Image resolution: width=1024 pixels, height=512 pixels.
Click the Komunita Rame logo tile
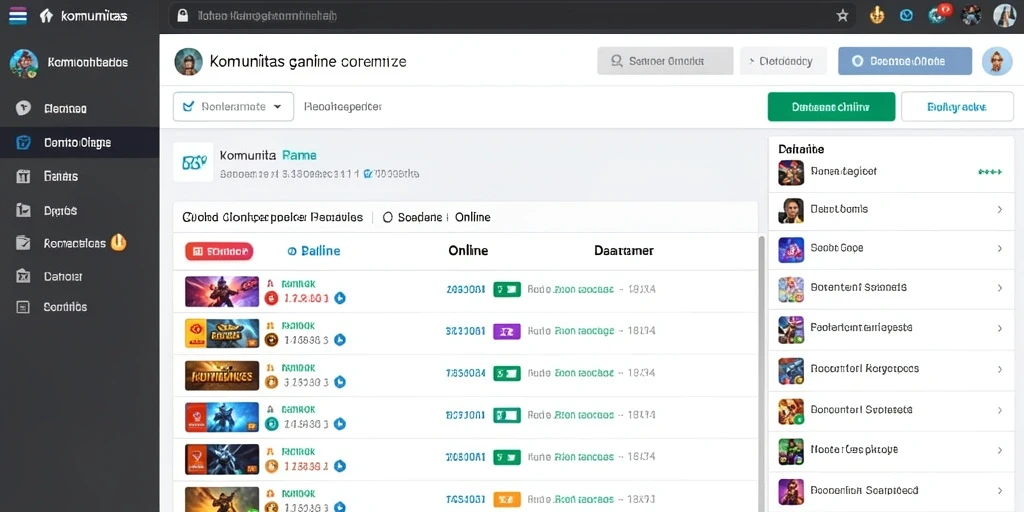pos(193,162)
